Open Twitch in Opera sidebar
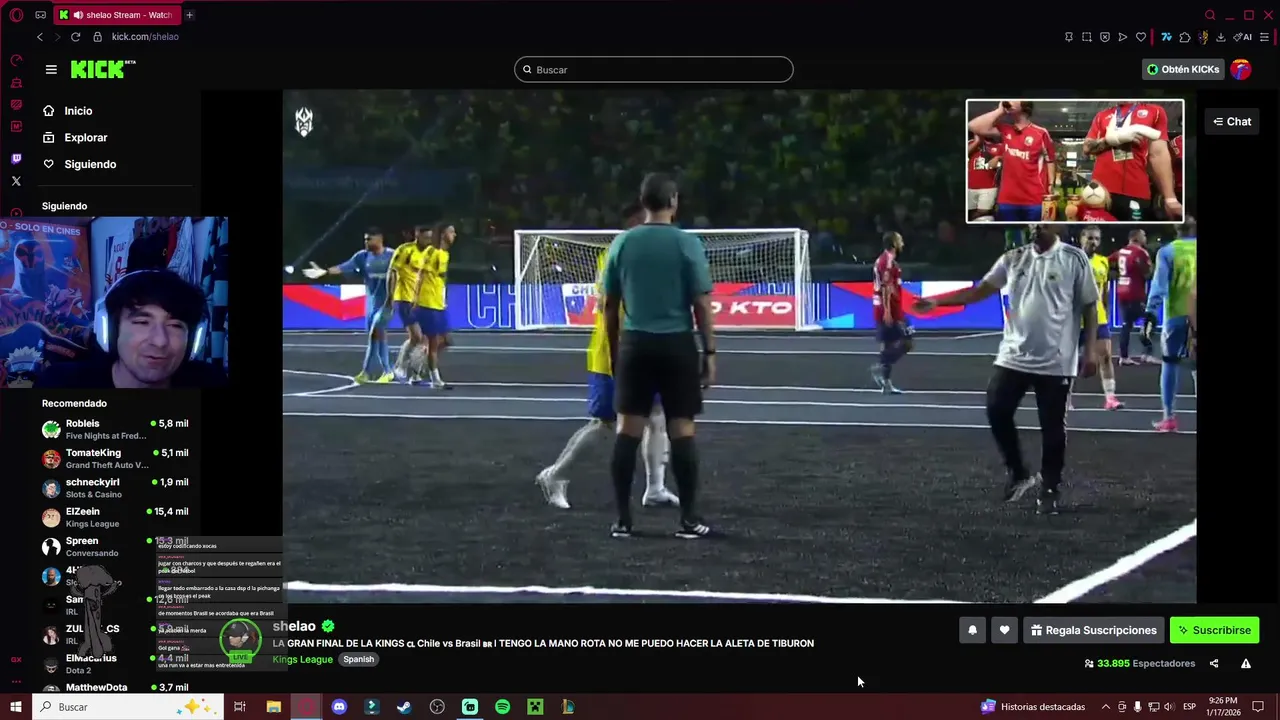Viewport: 1280px width, 720px height. [x=16, y=159]
